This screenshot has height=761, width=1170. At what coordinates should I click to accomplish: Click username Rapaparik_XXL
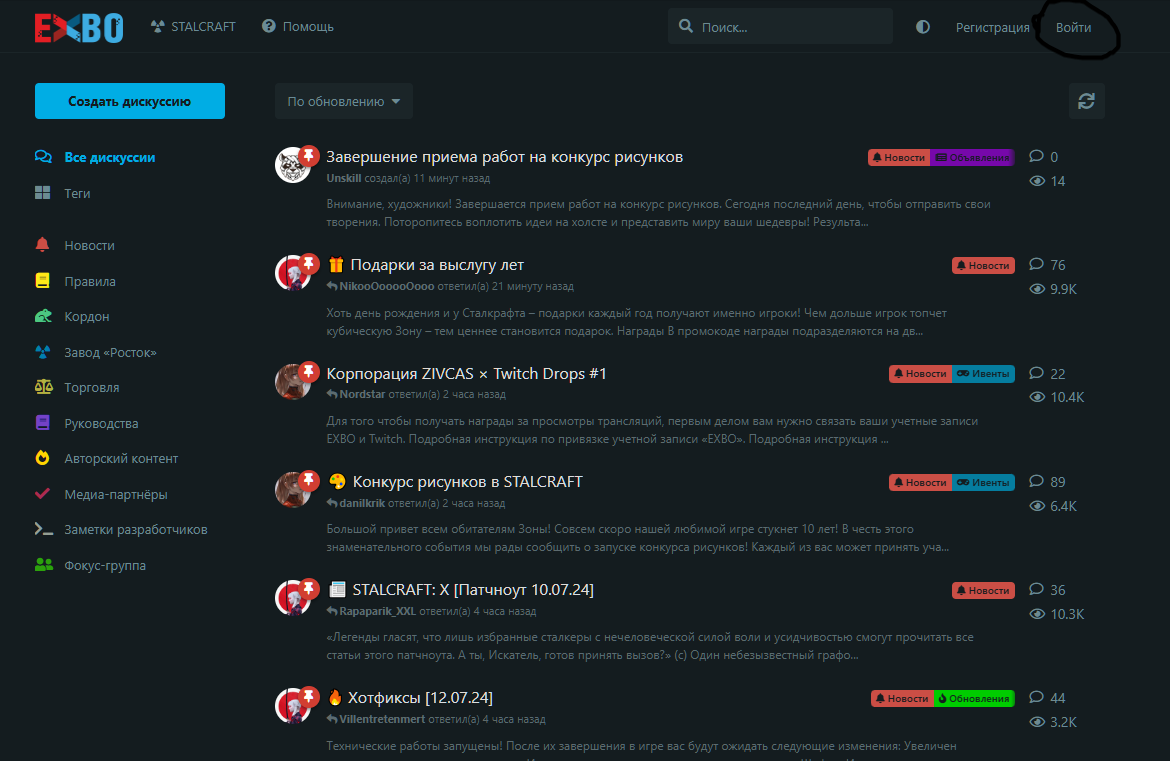[x=378, y=611]
